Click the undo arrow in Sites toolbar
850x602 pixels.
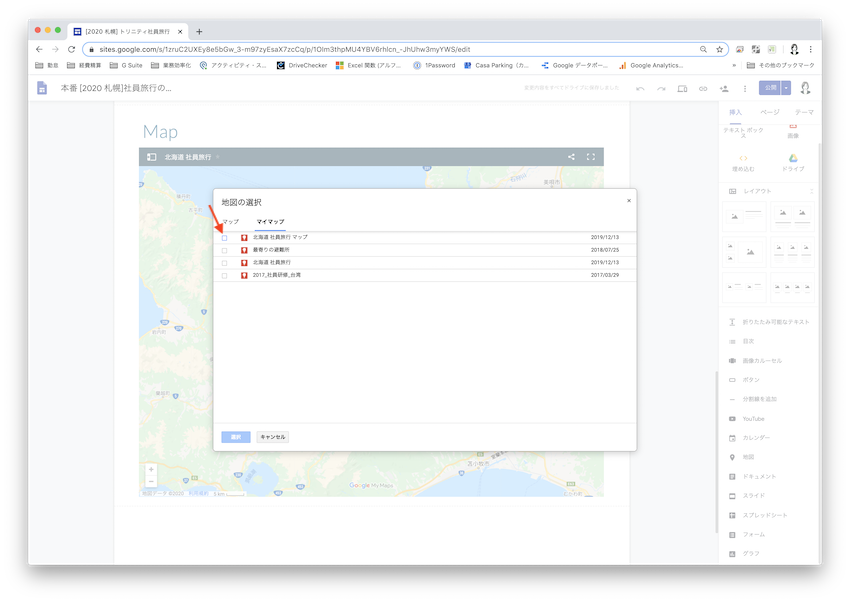tap(640, 88)
